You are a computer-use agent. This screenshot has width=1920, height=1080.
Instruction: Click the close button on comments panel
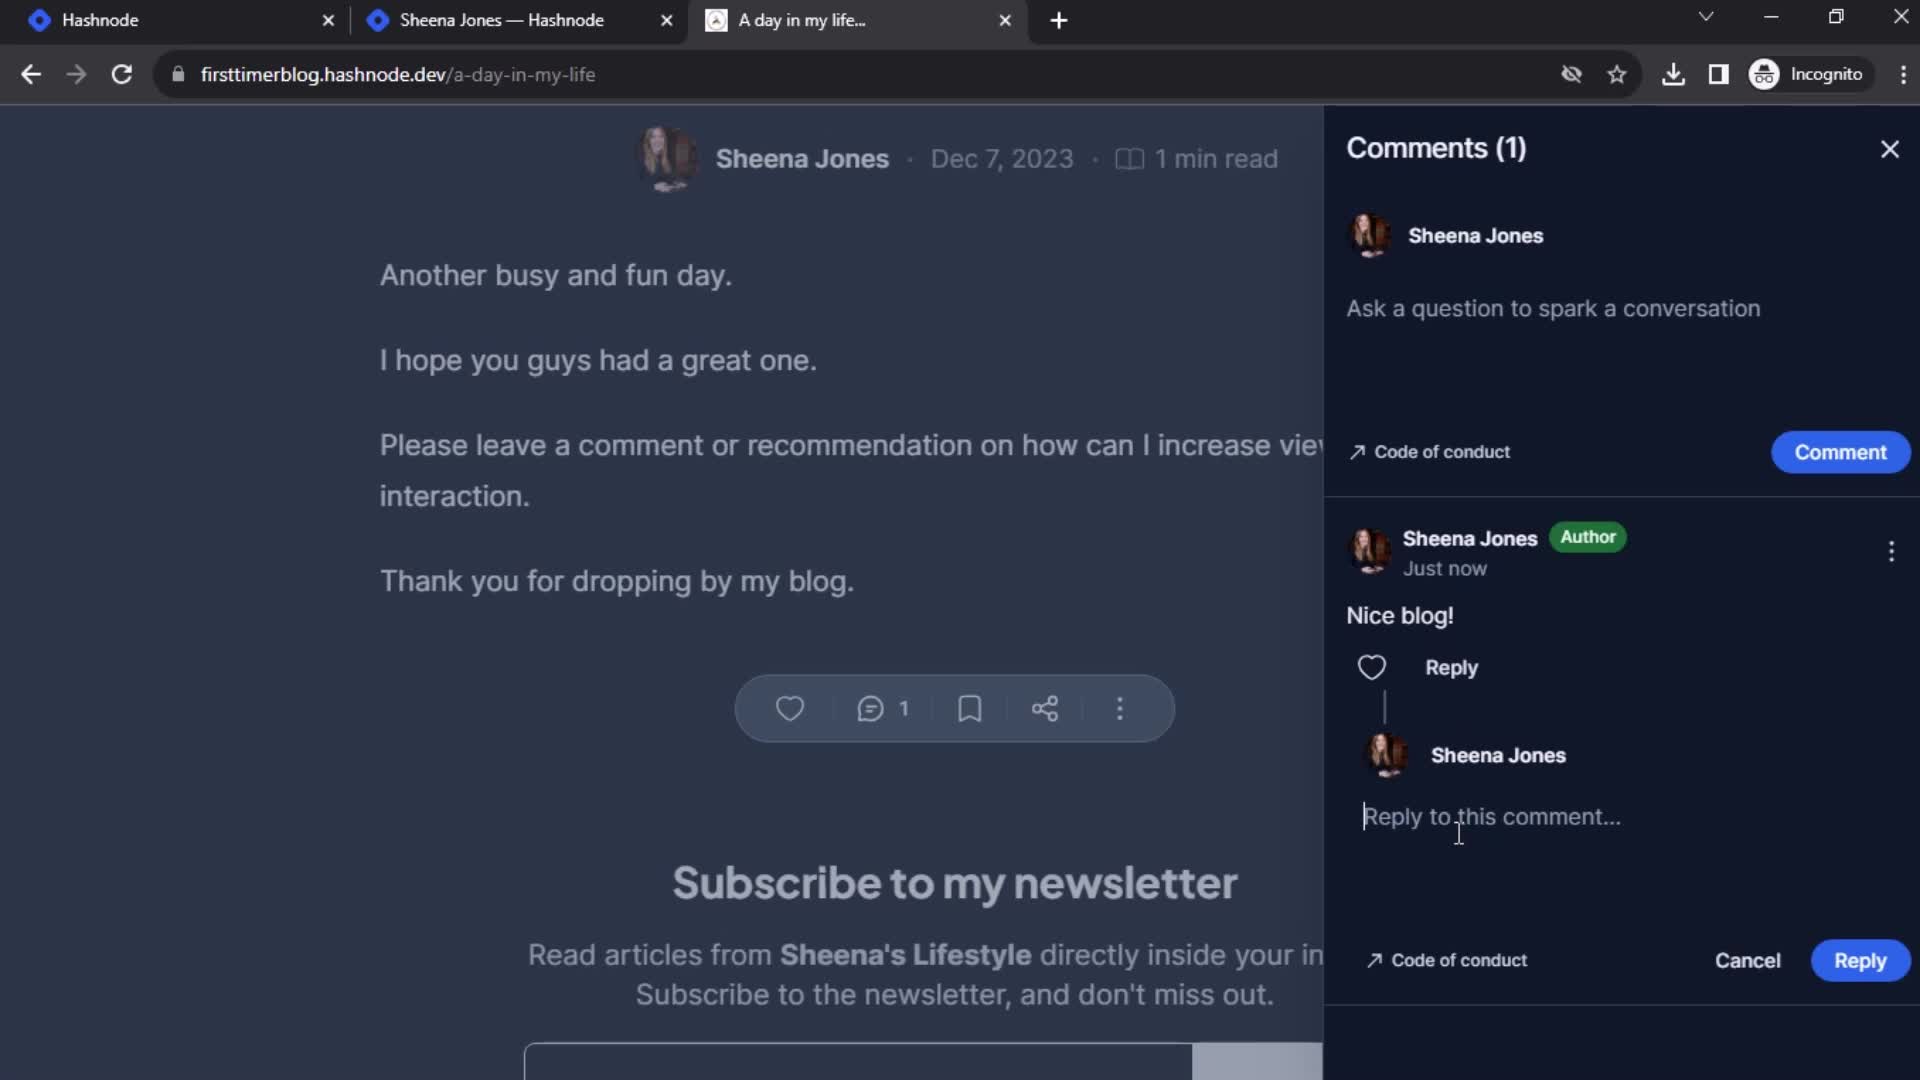(1888, 148)
